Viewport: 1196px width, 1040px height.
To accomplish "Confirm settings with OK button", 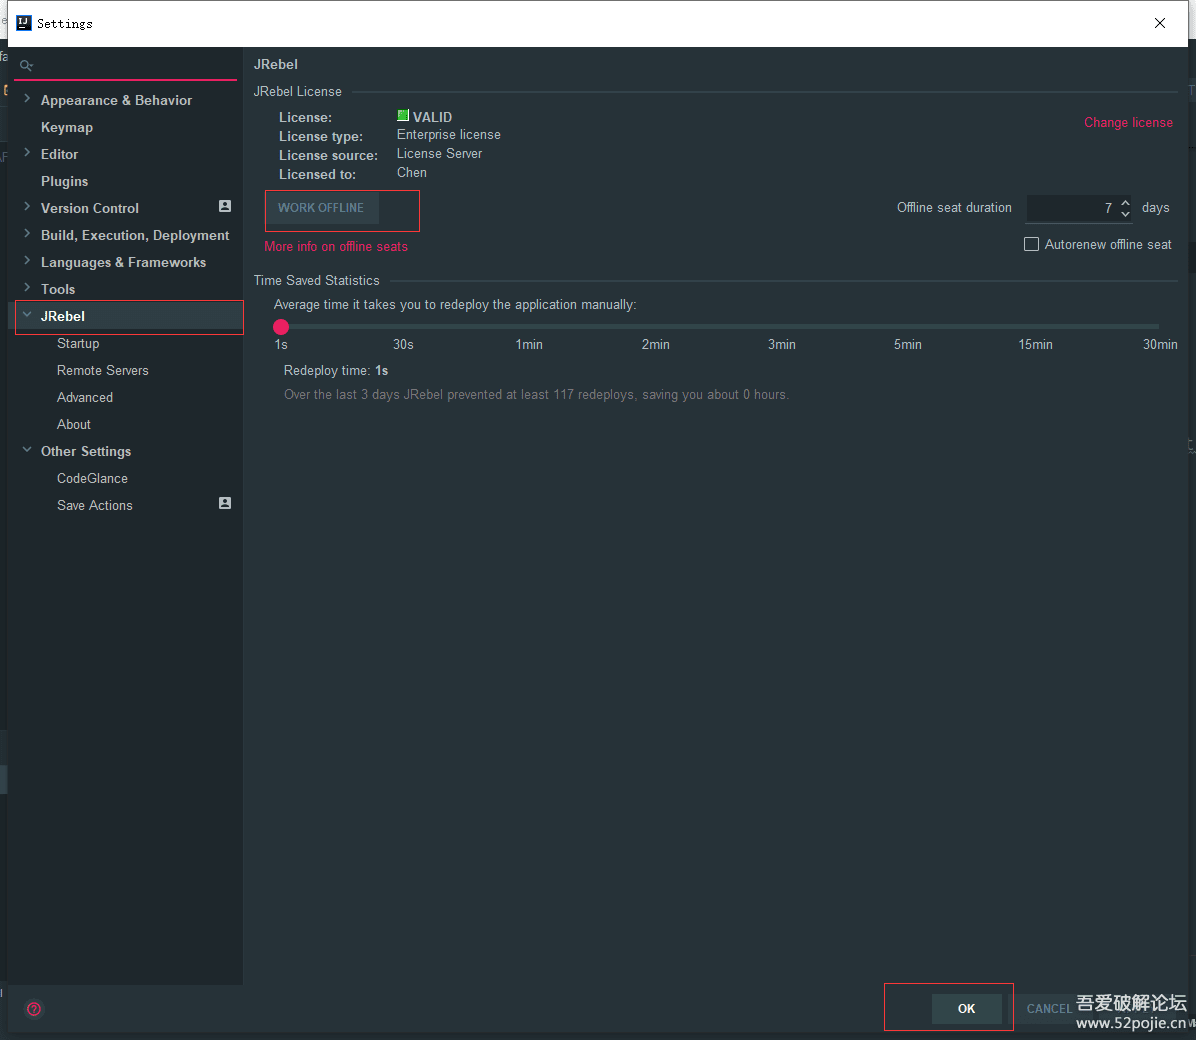I will 966,1009.
